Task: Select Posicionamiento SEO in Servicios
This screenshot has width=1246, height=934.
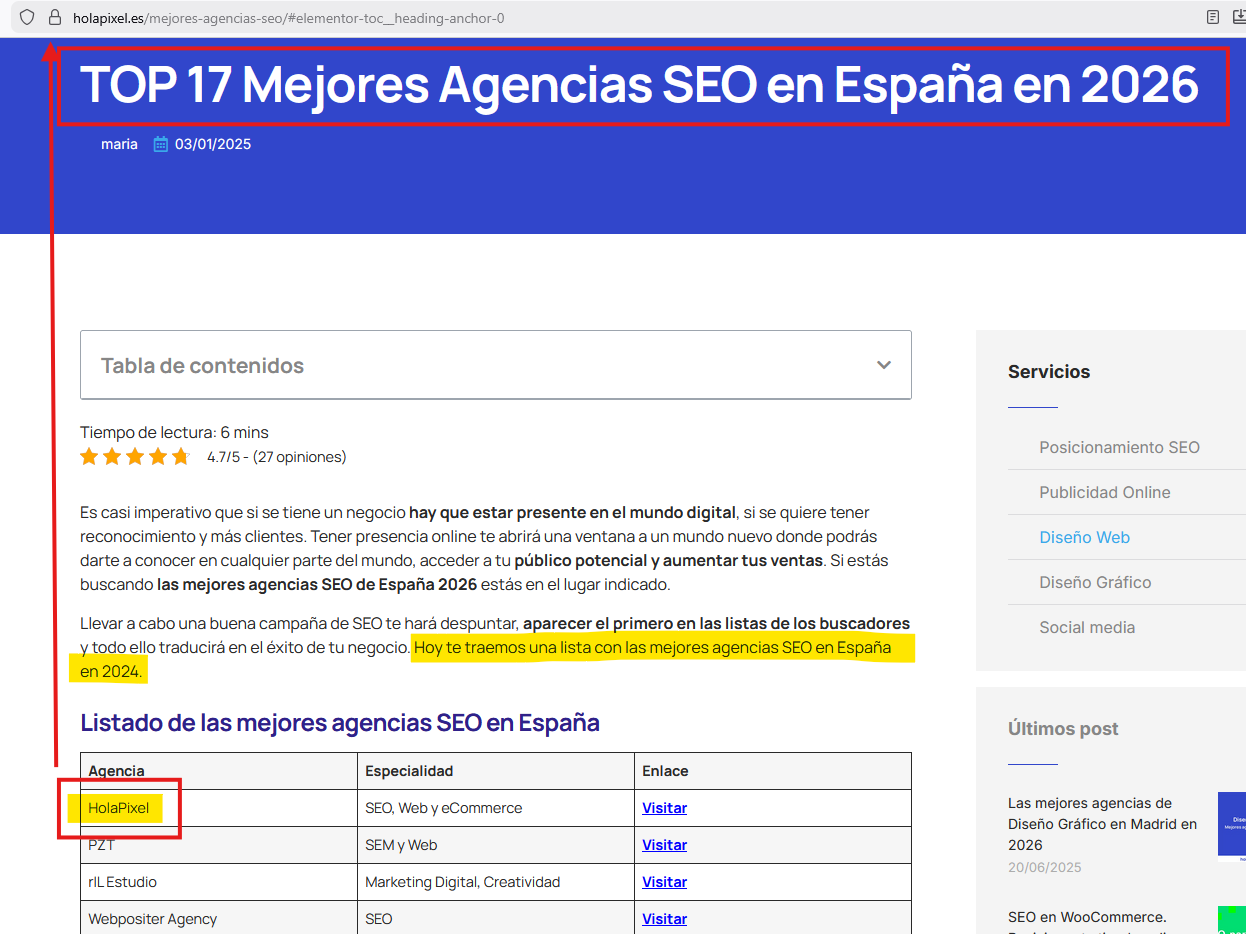Action: 1119,447
